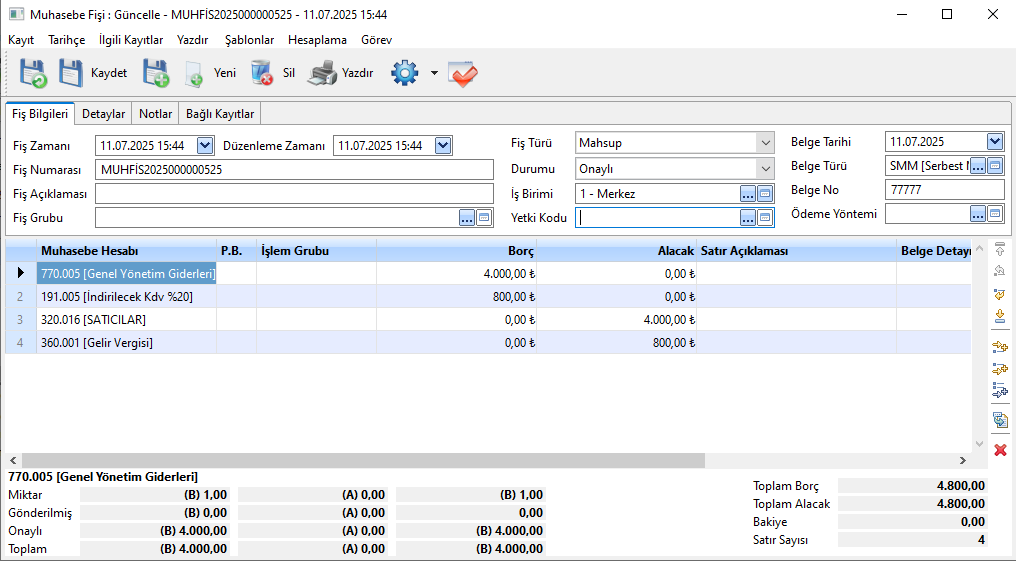Click the save-and-new floppy icon with plus
Screen dimensions: 1016x561
[x=155, y=73]
